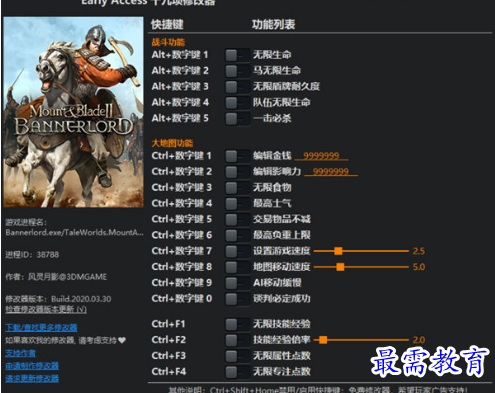Viewport: 495px width, 393px height.
Task: Enable 最高负重上限 toggle
Action: click(237, 235)
